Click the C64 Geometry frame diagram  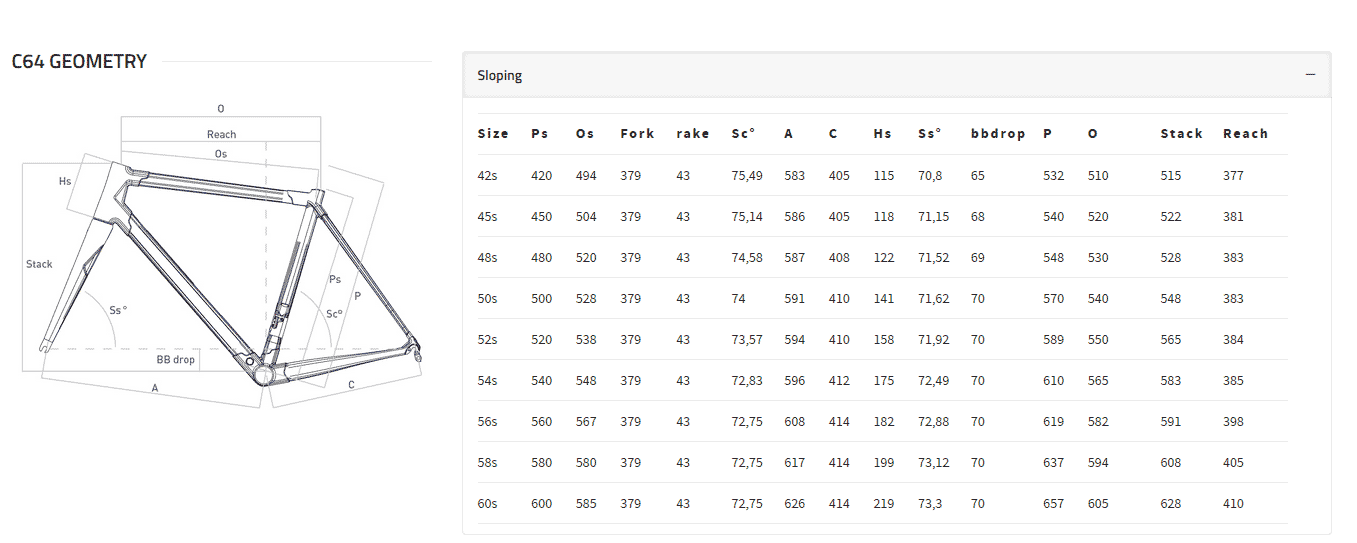tap(222, 253)
